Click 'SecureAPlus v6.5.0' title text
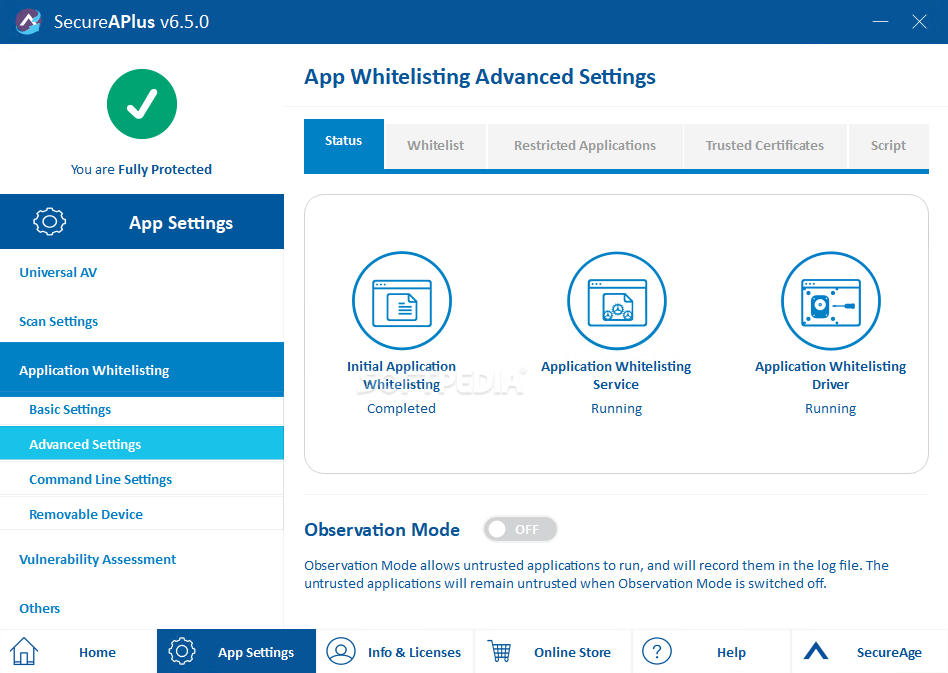 131,22
